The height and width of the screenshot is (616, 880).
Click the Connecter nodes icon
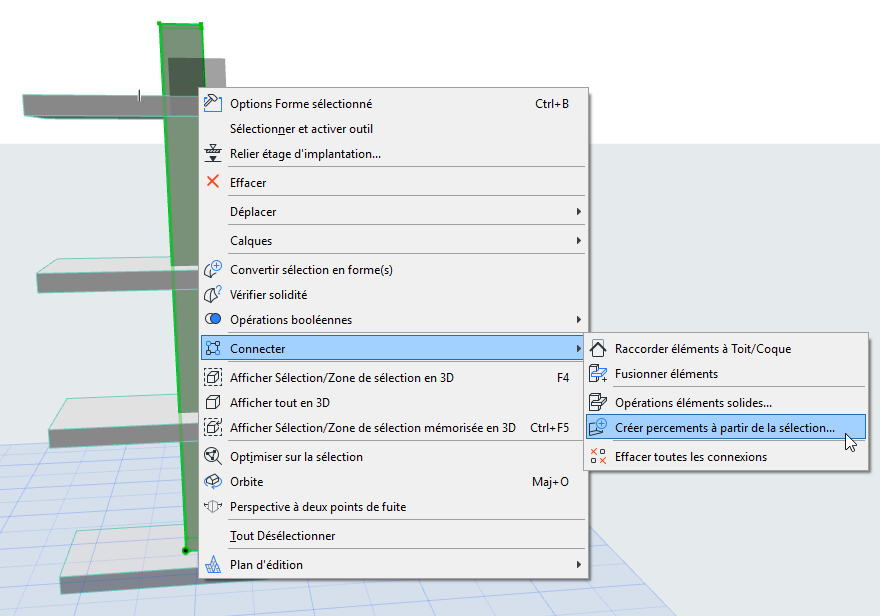(x=213, y=348)
